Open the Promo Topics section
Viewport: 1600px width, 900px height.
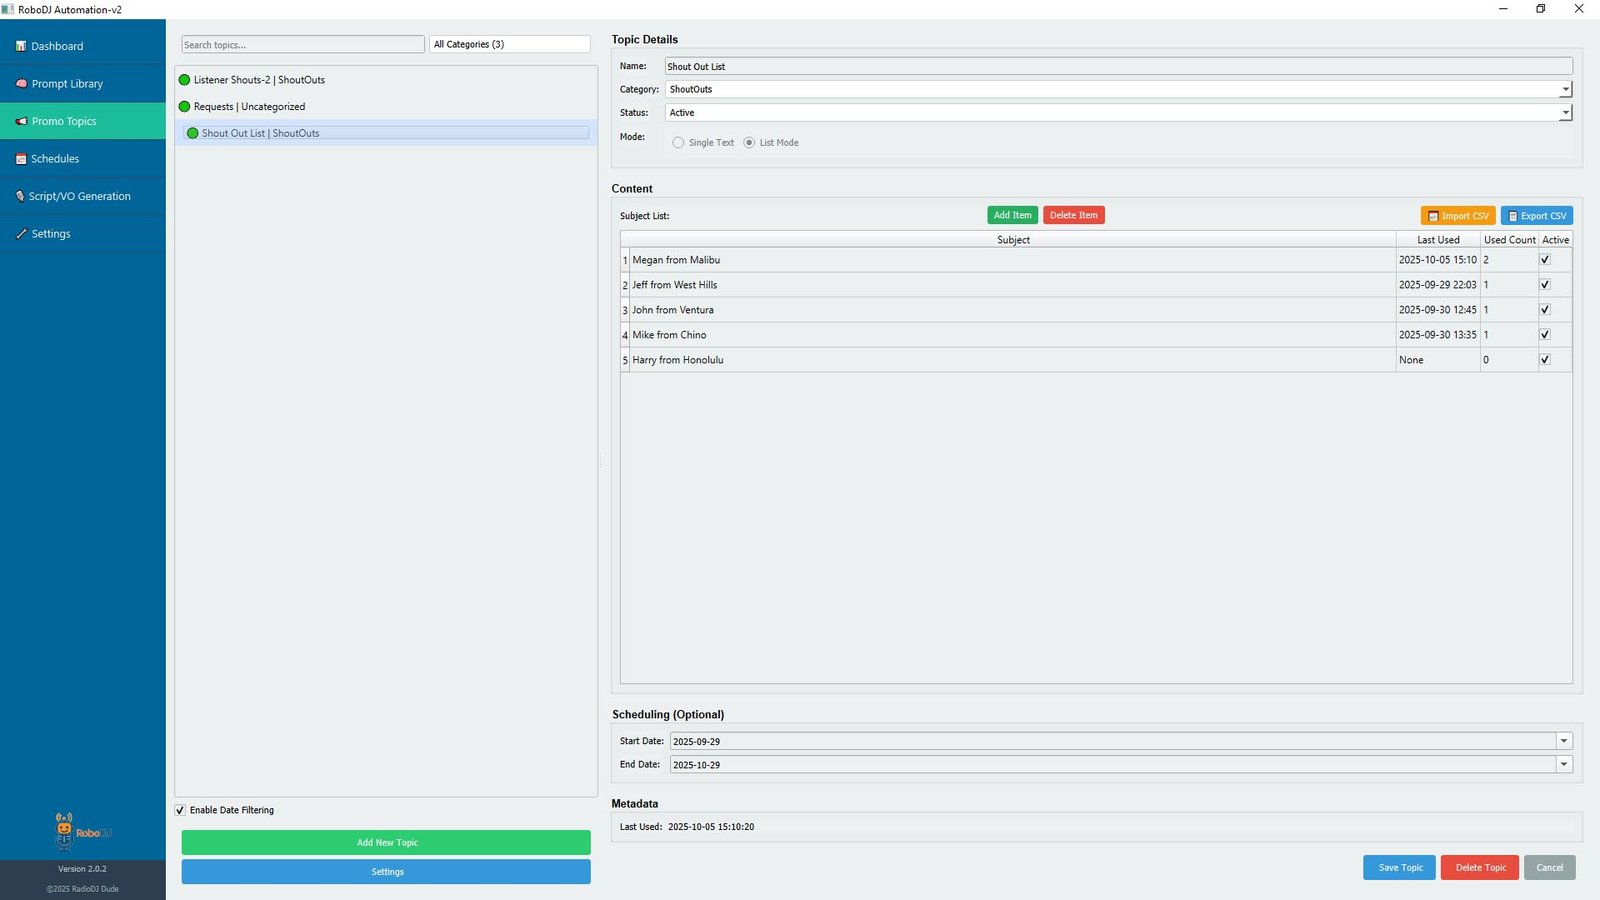point(64,121)
